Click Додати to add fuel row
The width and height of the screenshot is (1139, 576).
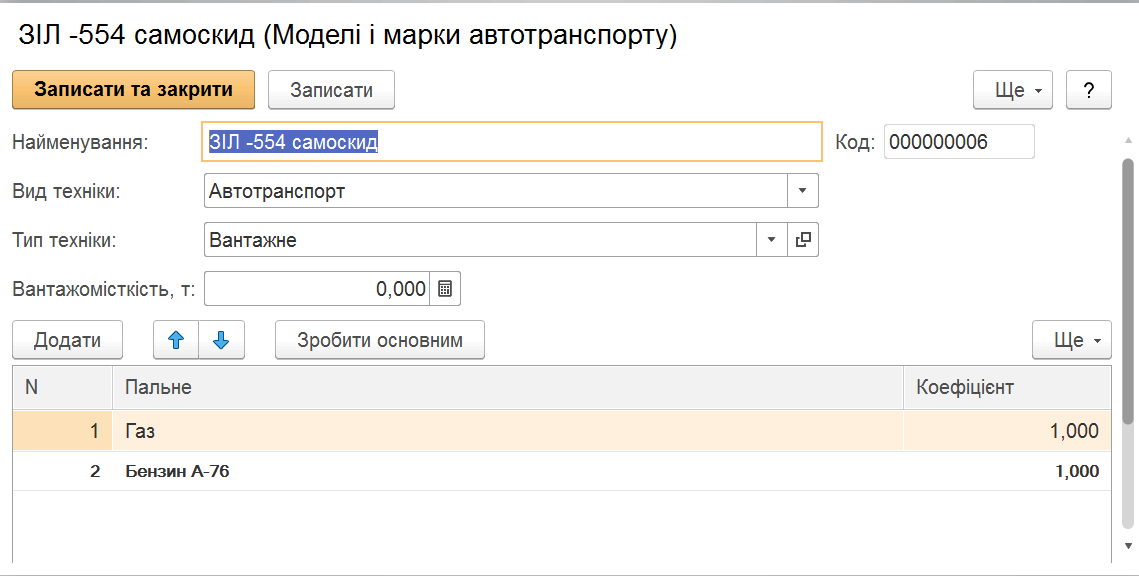(68, 340)
